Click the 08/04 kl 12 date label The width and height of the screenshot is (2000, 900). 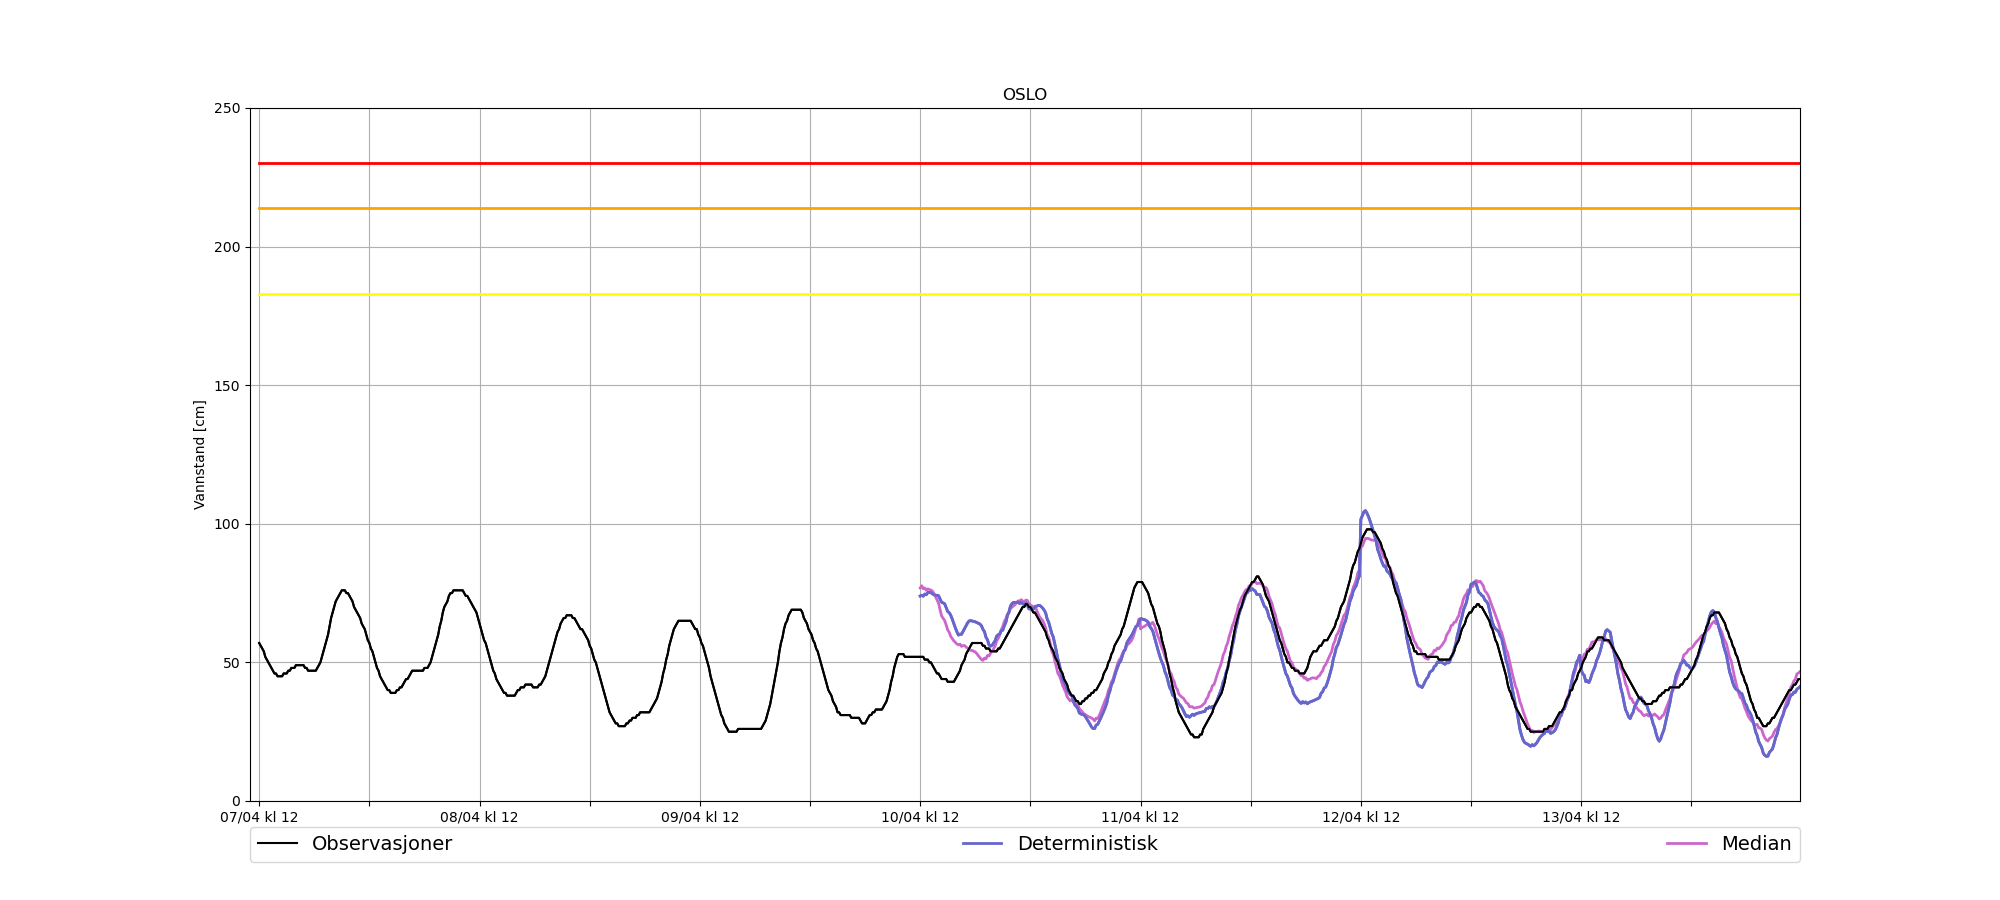click(479, 817)
